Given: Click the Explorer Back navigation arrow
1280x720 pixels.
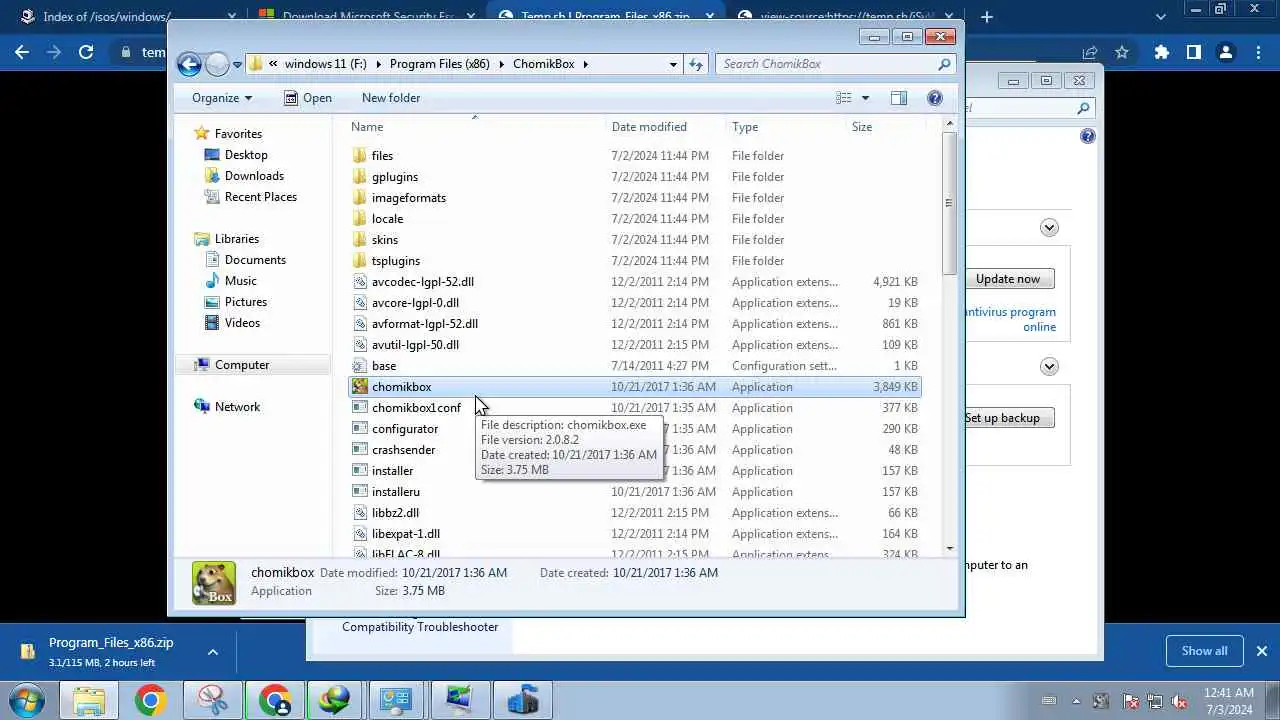Looking at the screenshot, I should pyautogui.click(x=189, y=64).
